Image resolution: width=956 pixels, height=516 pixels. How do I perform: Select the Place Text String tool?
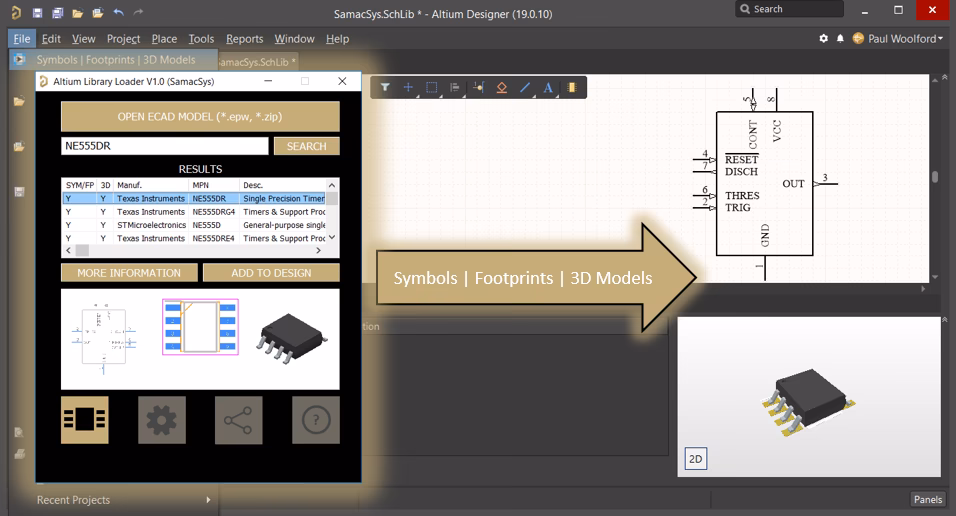click(x=548, y=88)
